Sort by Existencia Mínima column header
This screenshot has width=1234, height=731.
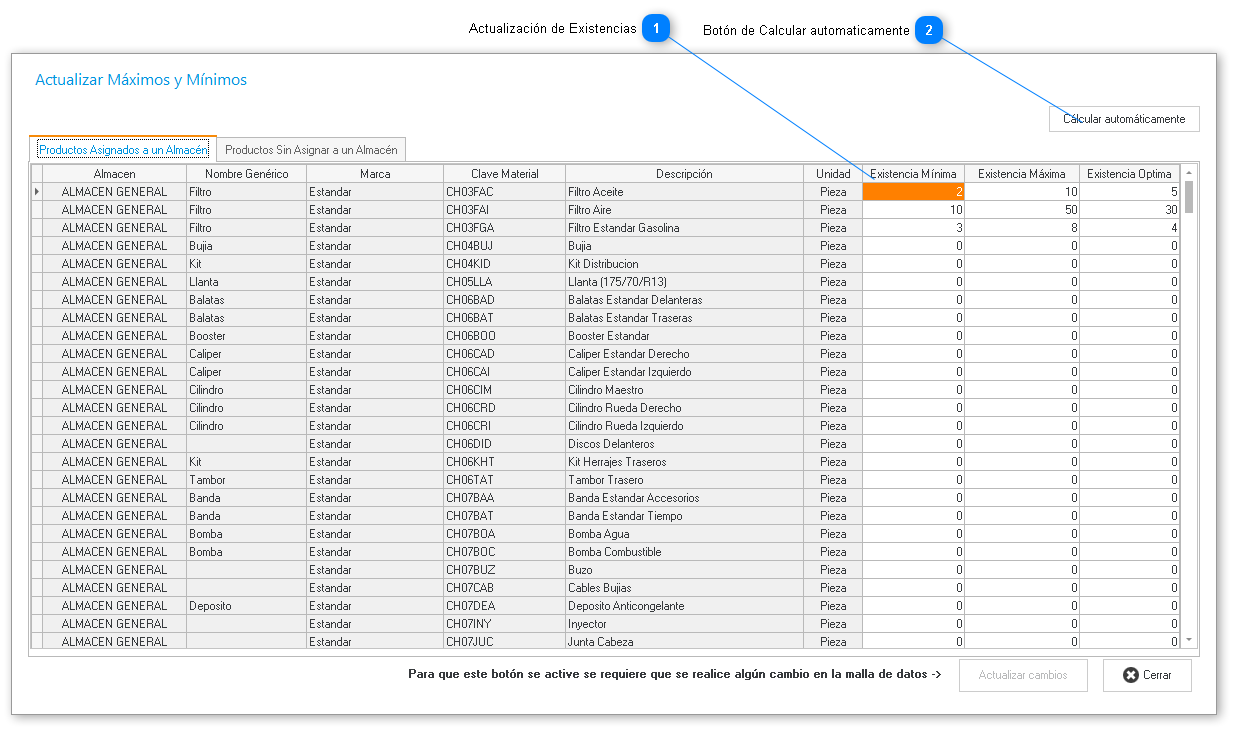click(x=913, y=174)
